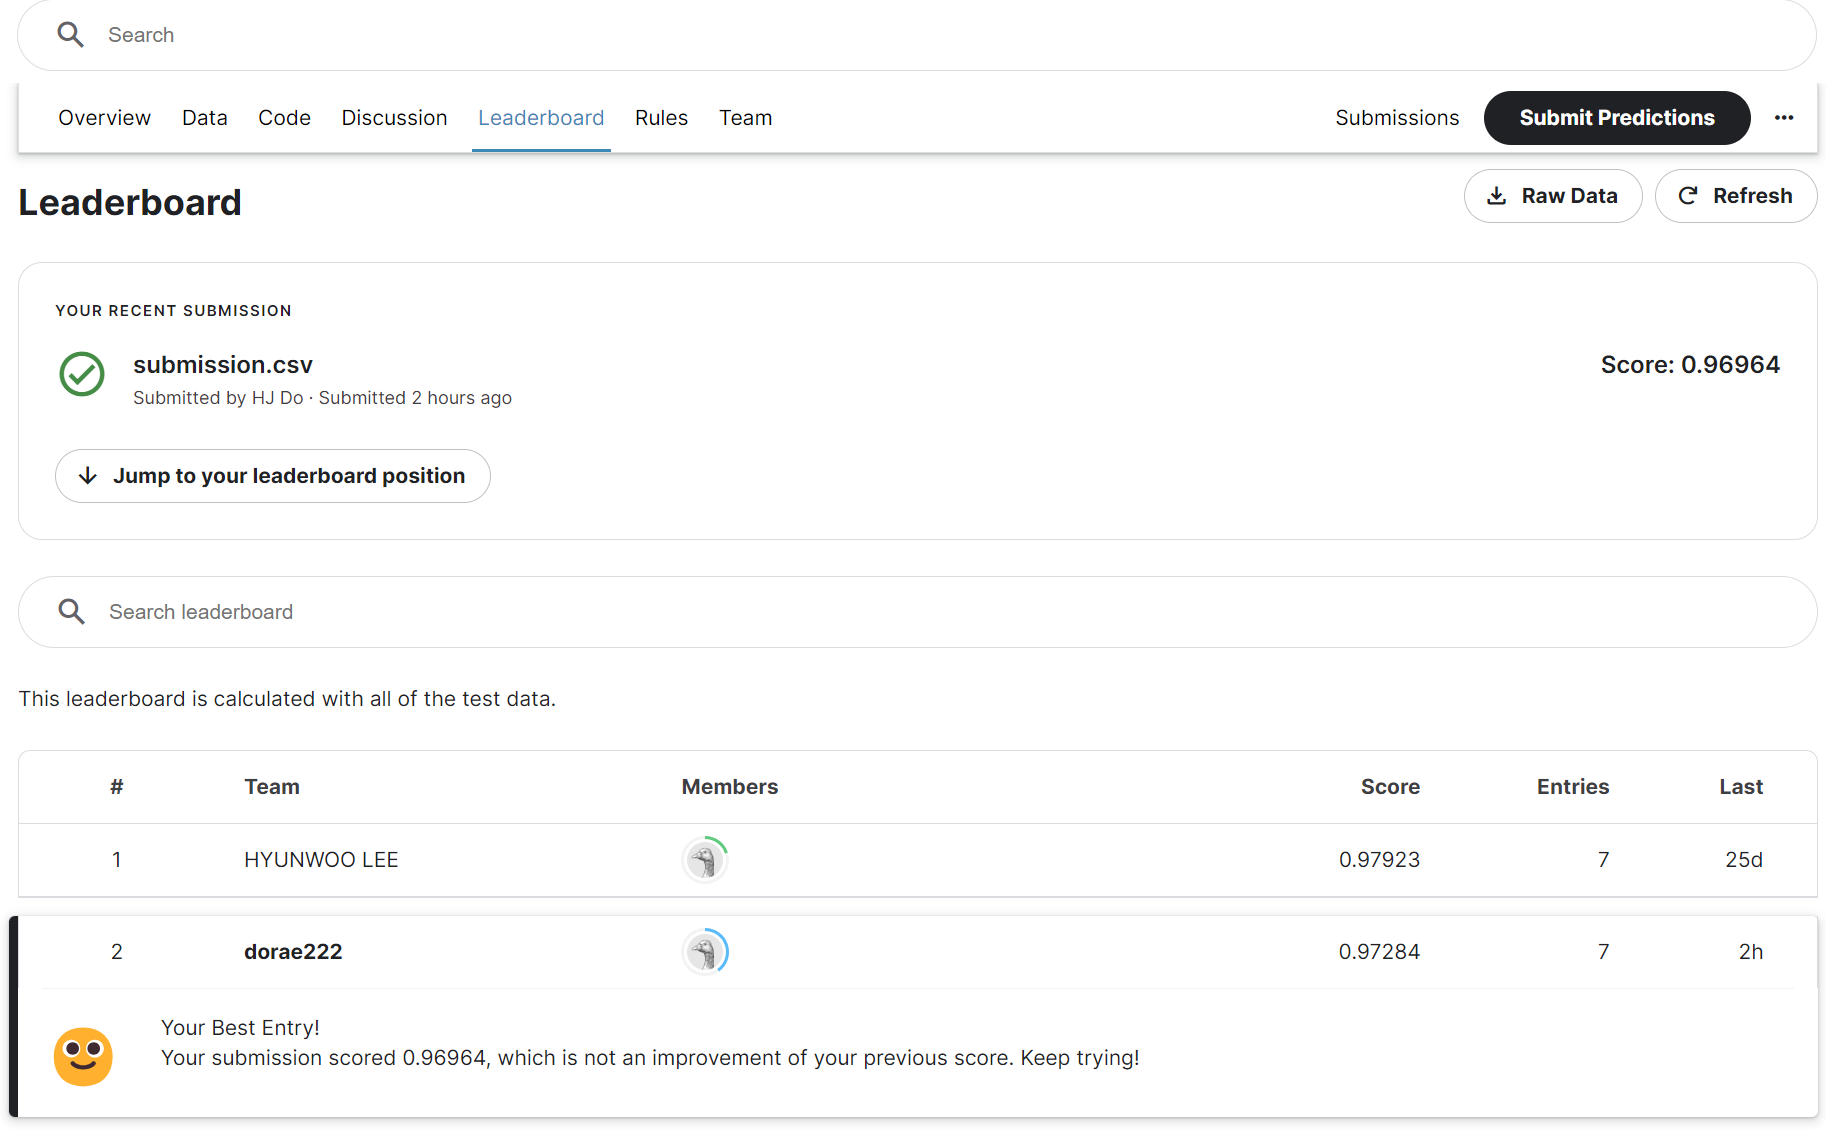
Task: Open HYUNWOO LEE member avatar
Action: coord(705,860)
